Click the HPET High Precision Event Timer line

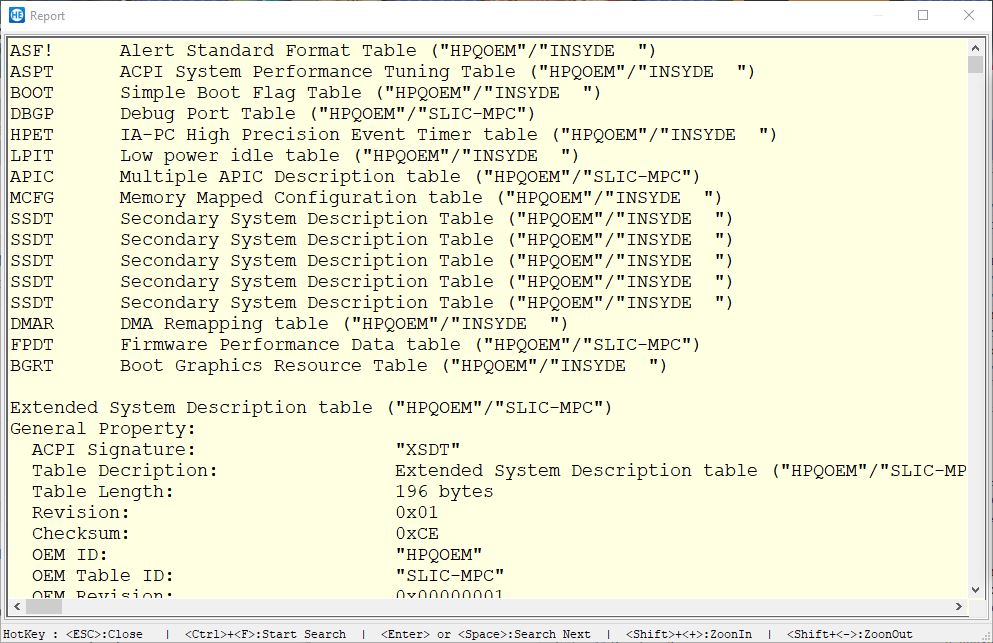click(x=392, y=135)
